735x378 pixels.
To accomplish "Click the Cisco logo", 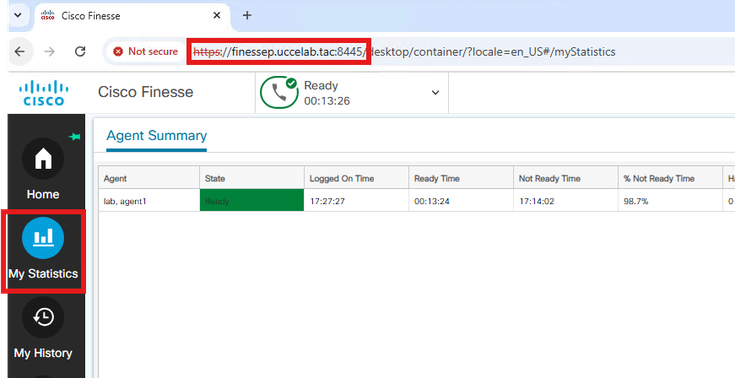I will (x=44, y=92).
